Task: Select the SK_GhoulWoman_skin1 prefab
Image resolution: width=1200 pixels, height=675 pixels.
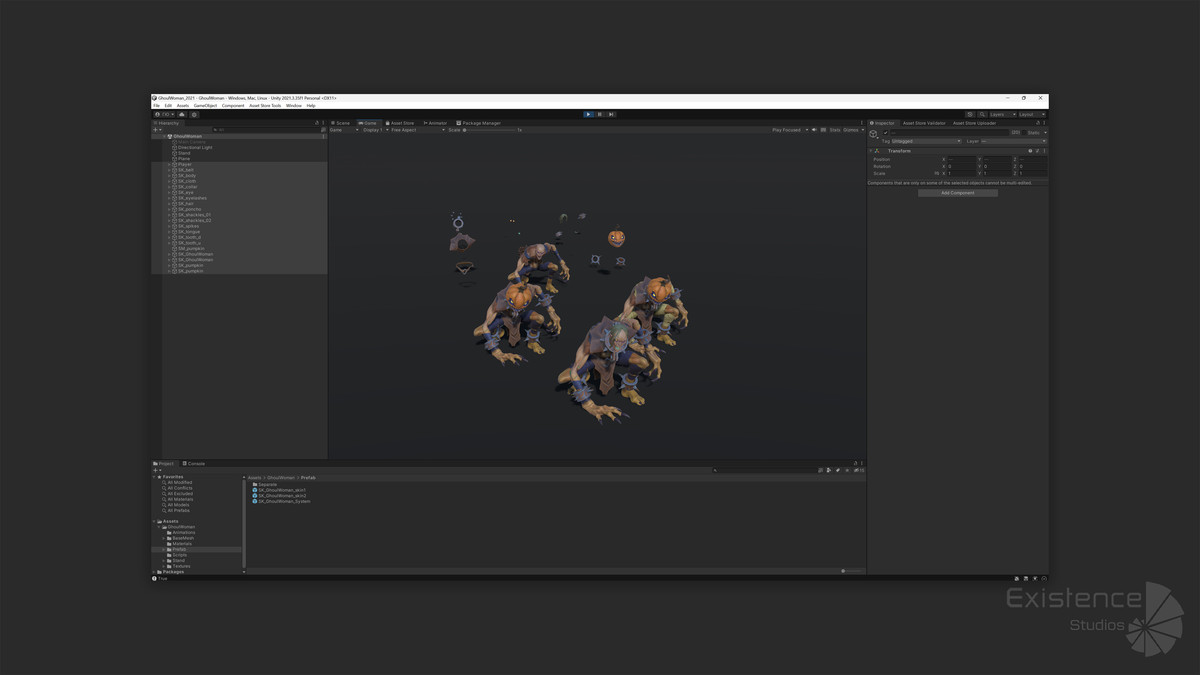Action: coord(281,490)
